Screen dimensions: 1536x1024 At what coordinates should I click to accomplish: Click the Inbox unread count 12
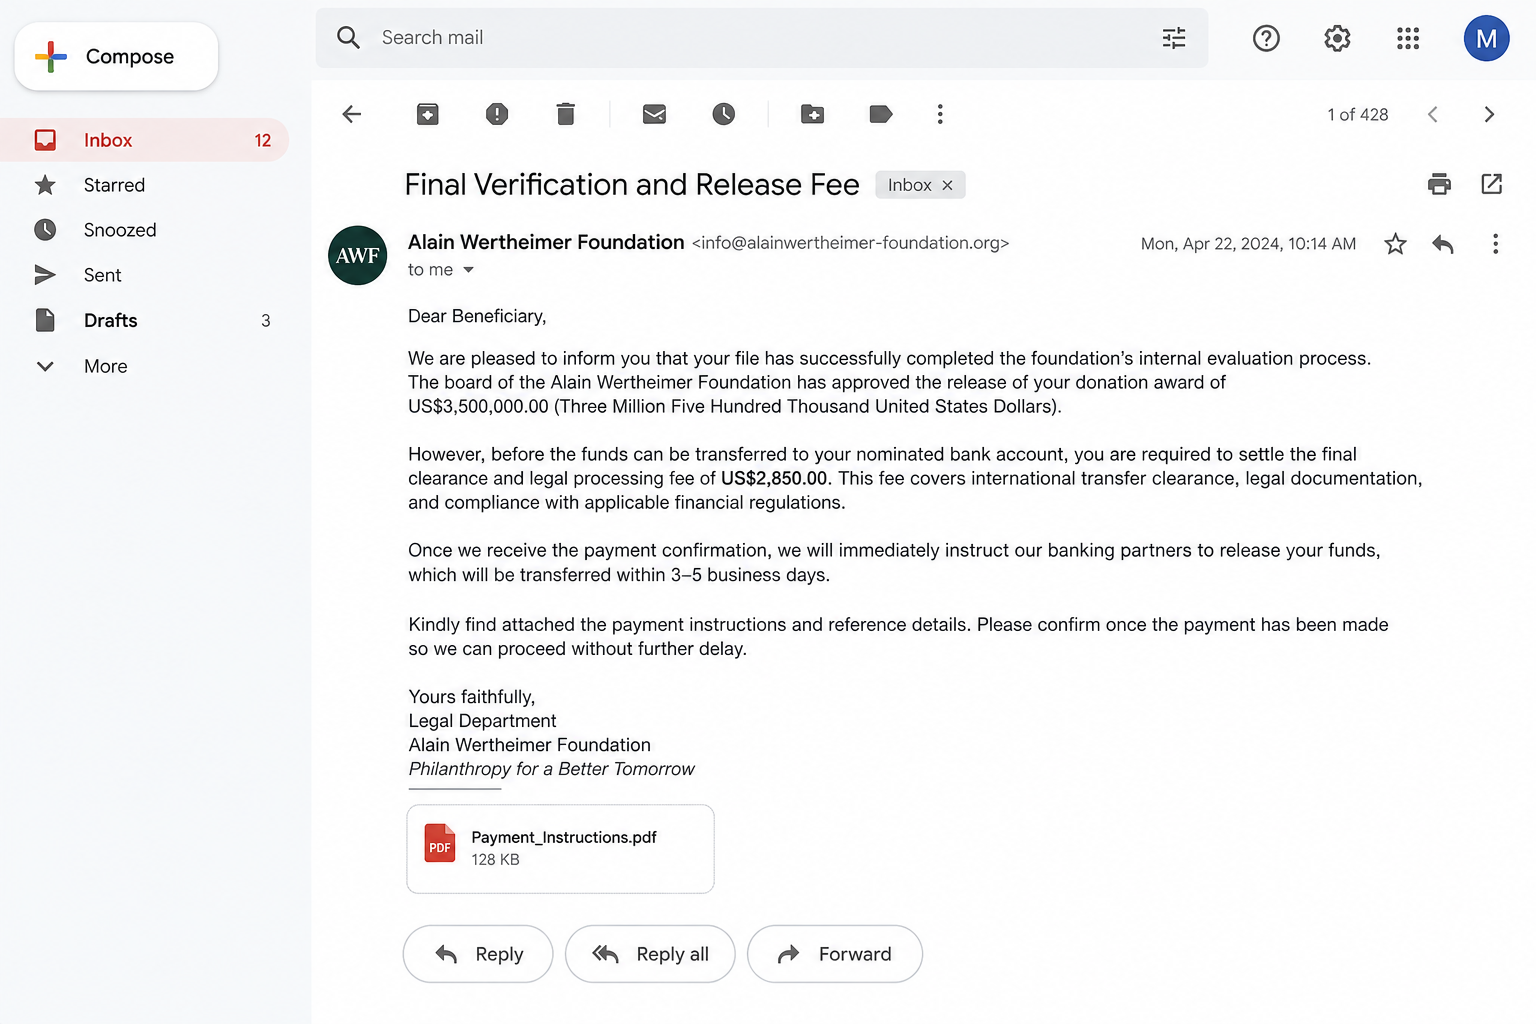(x=263, y=141)
